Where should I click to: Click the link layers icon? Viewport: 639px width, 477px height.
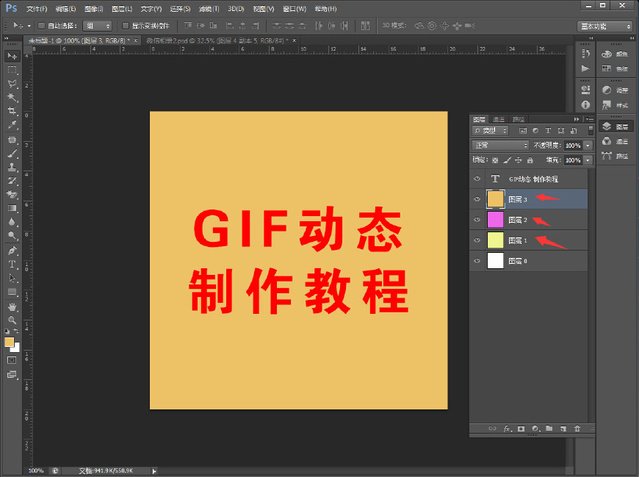pos(492,428)
